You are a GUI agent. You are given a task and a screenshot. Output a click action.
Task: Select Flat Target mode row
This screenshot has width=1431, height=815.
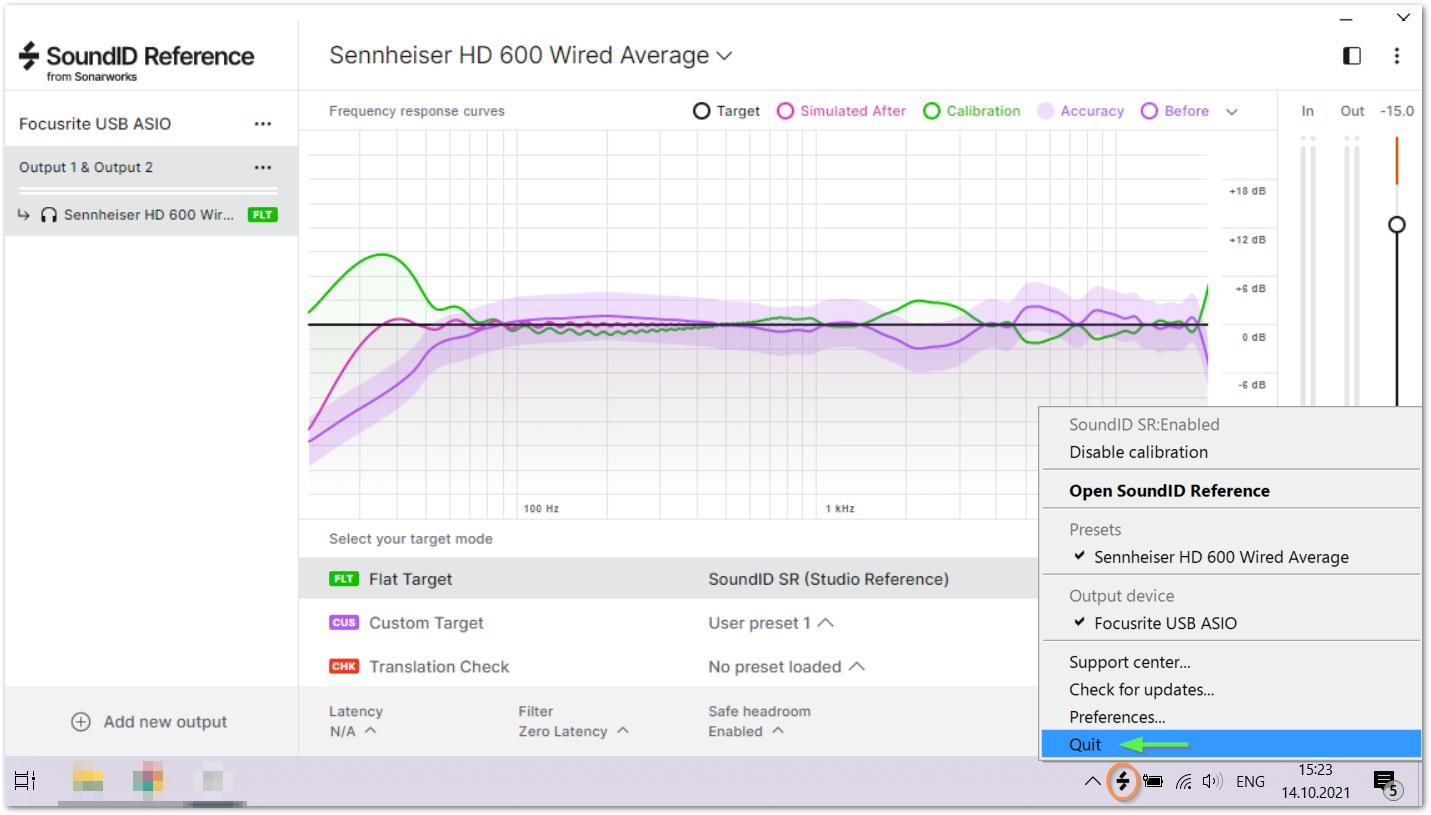(668, 579)
